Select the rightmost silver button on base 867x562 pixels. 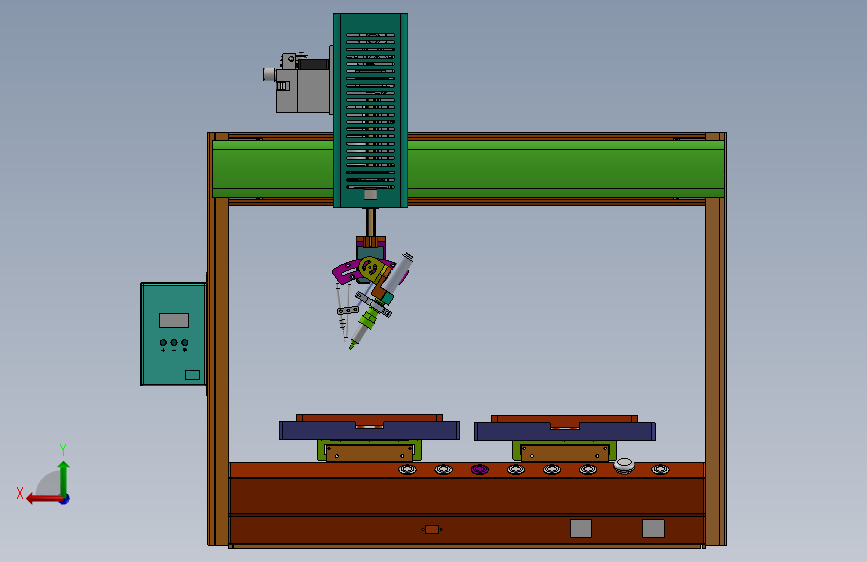660,470
